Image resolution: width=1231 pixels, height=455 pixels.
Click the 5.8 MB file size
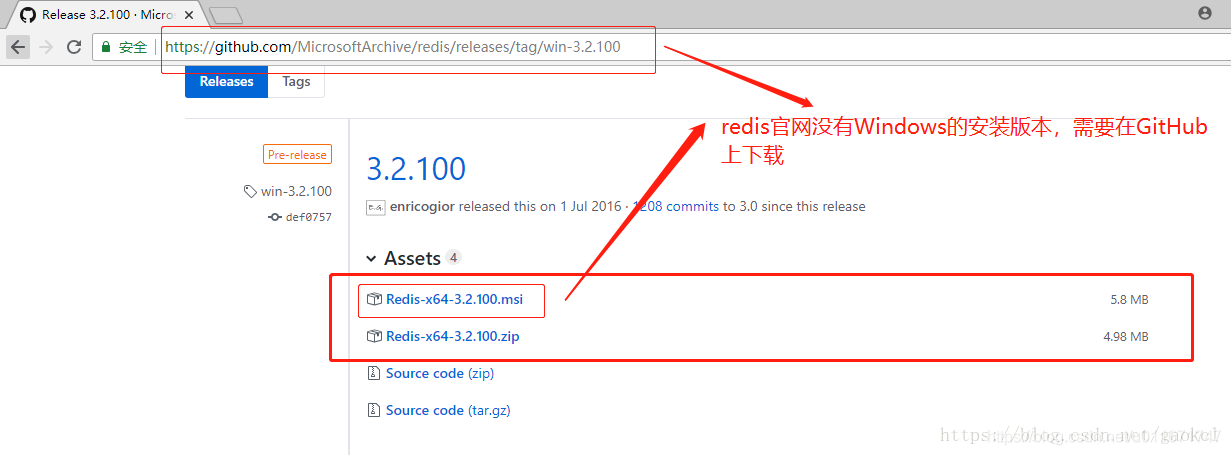tap(1129, 300)
